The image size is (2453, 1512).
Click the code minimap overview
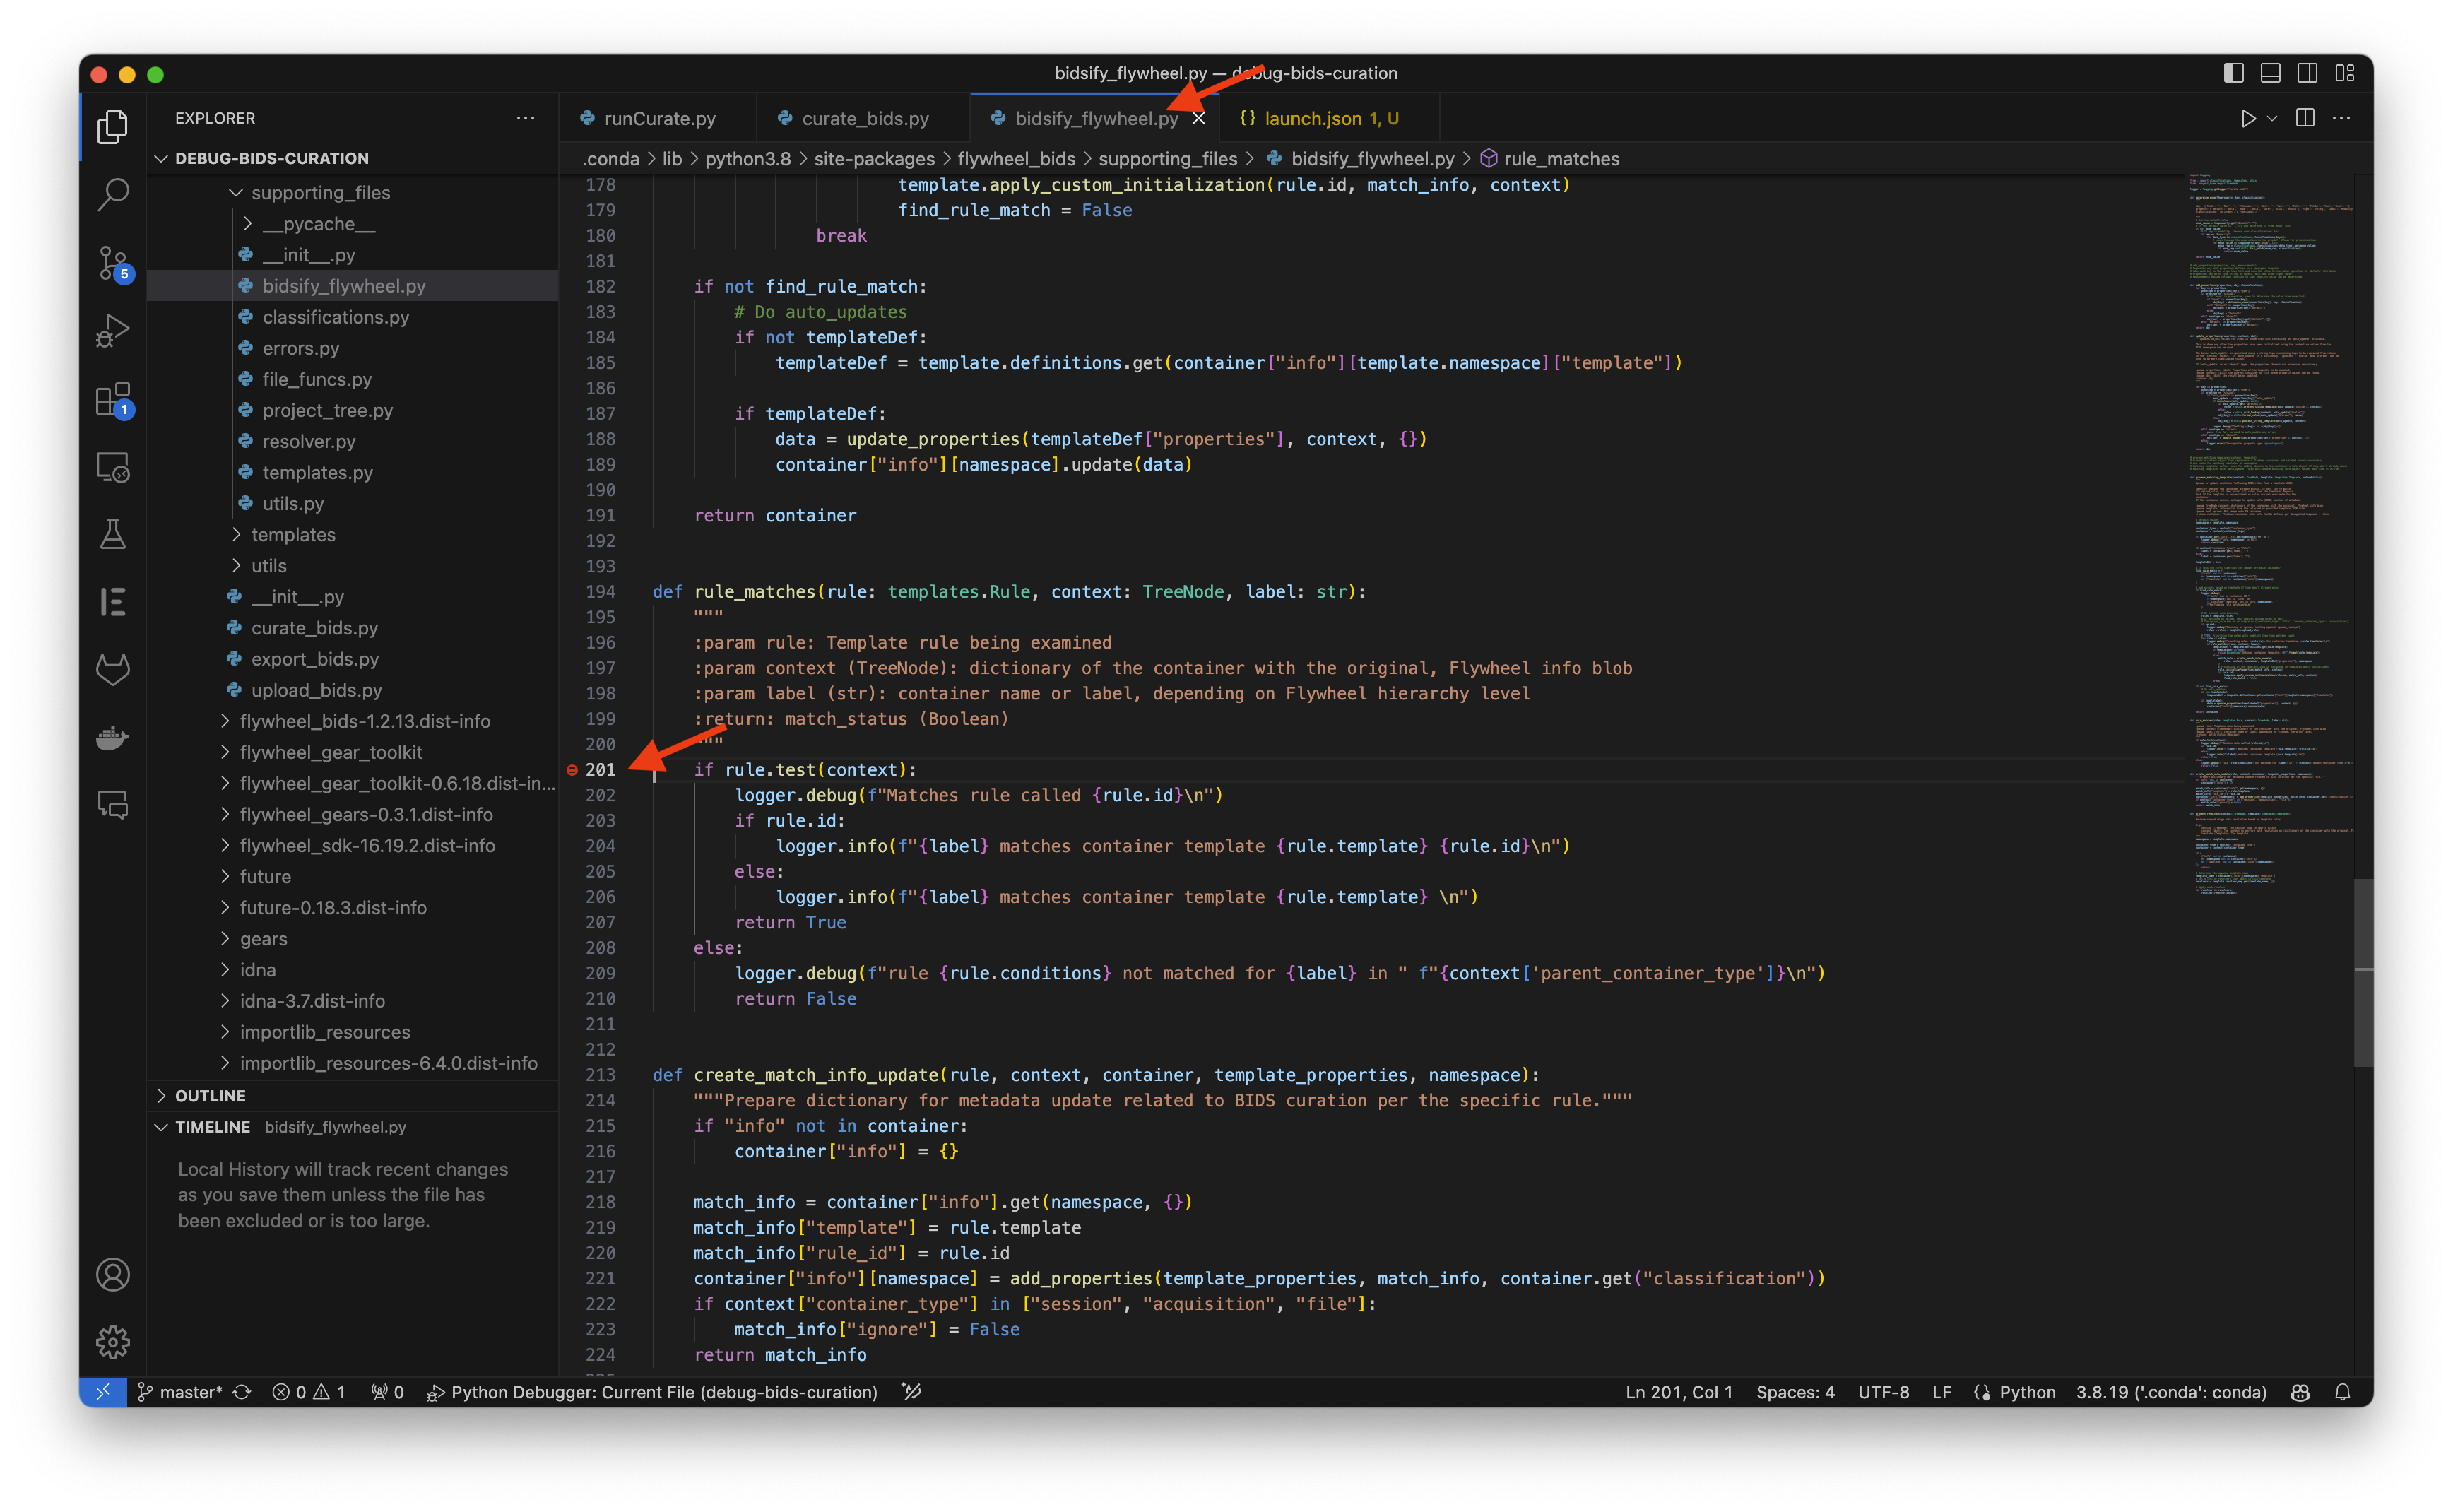[x=2270, y=535]
